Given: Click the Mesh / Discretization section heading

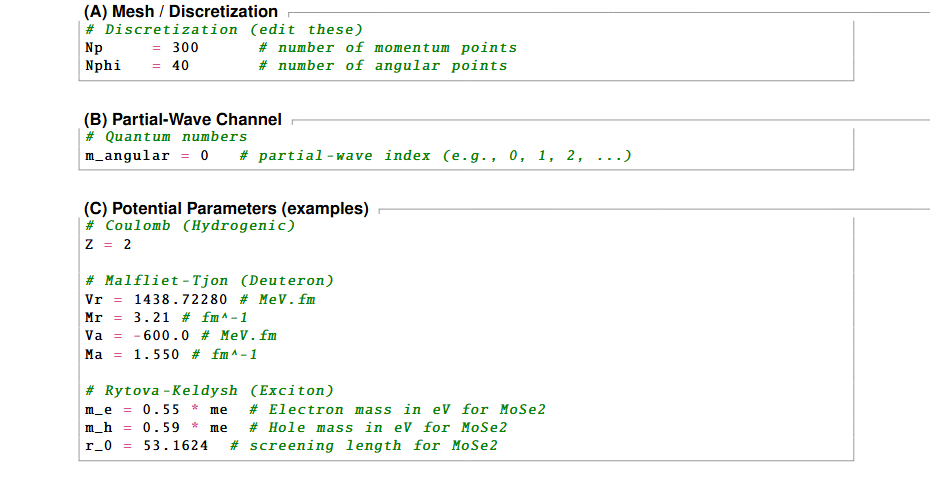Looking at the screenshot, I should (x=181, y=12).
